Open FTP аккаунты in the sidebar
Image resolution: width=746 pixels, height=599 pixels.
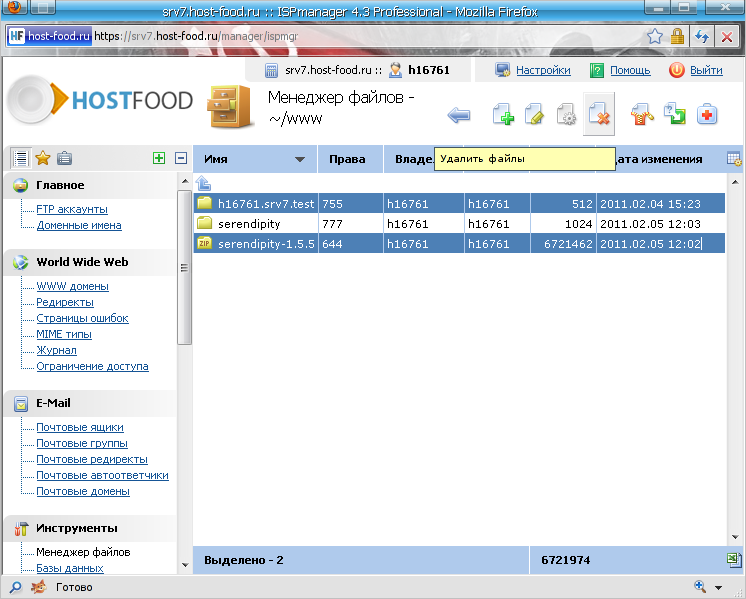pyautogui.click(x=72, y=209)
